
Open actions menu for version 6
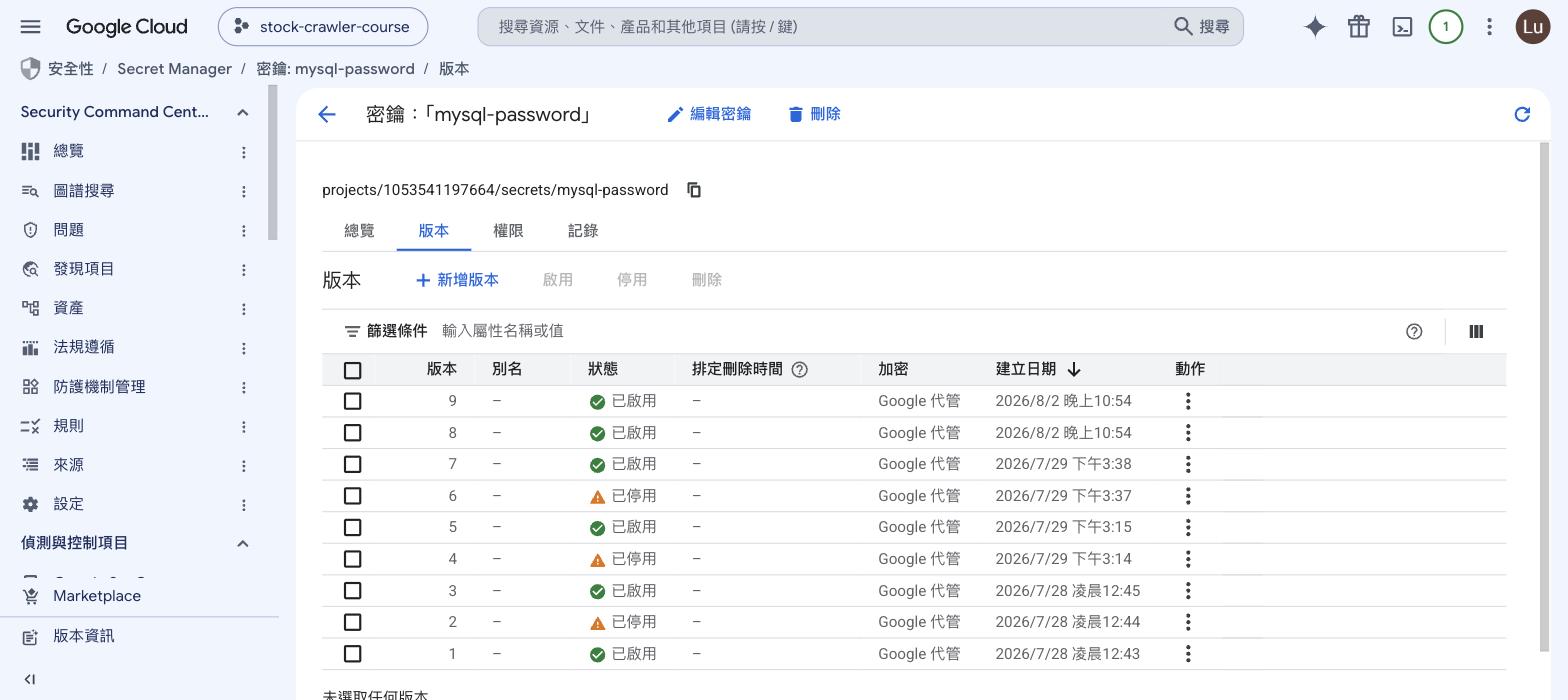[1188, 496]
